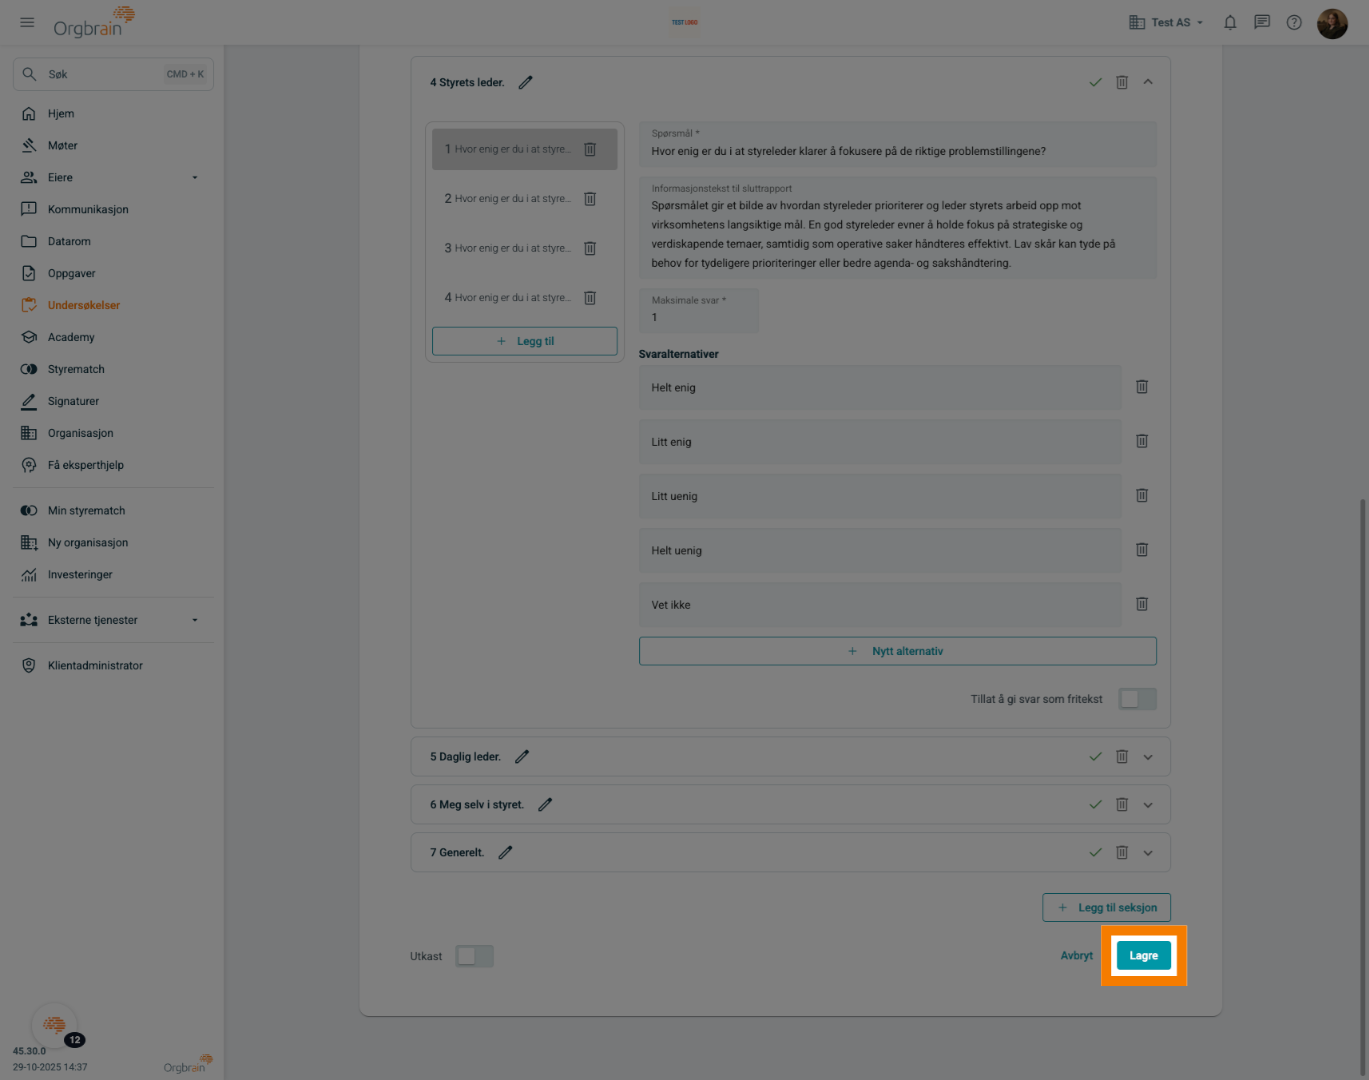Click the Avbryt link
Screen dimensions: 1369x1080
[x=1076, y=956]
